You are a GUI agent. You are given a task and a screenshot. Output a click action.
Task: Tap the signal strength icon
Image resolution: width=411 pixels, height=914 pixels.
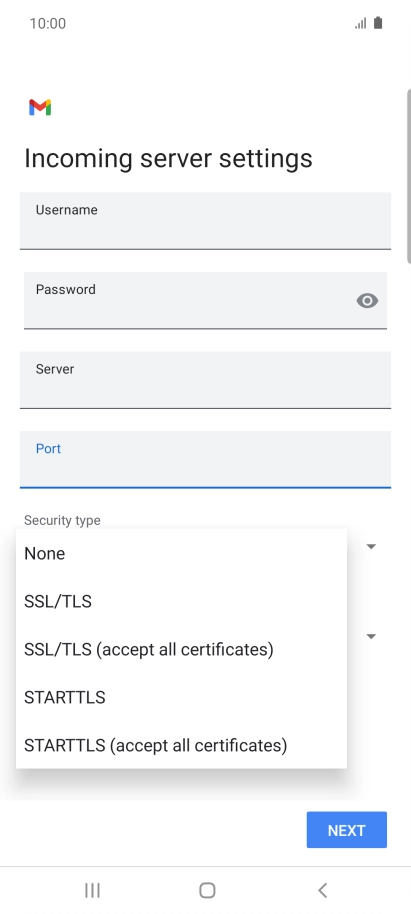360,23
